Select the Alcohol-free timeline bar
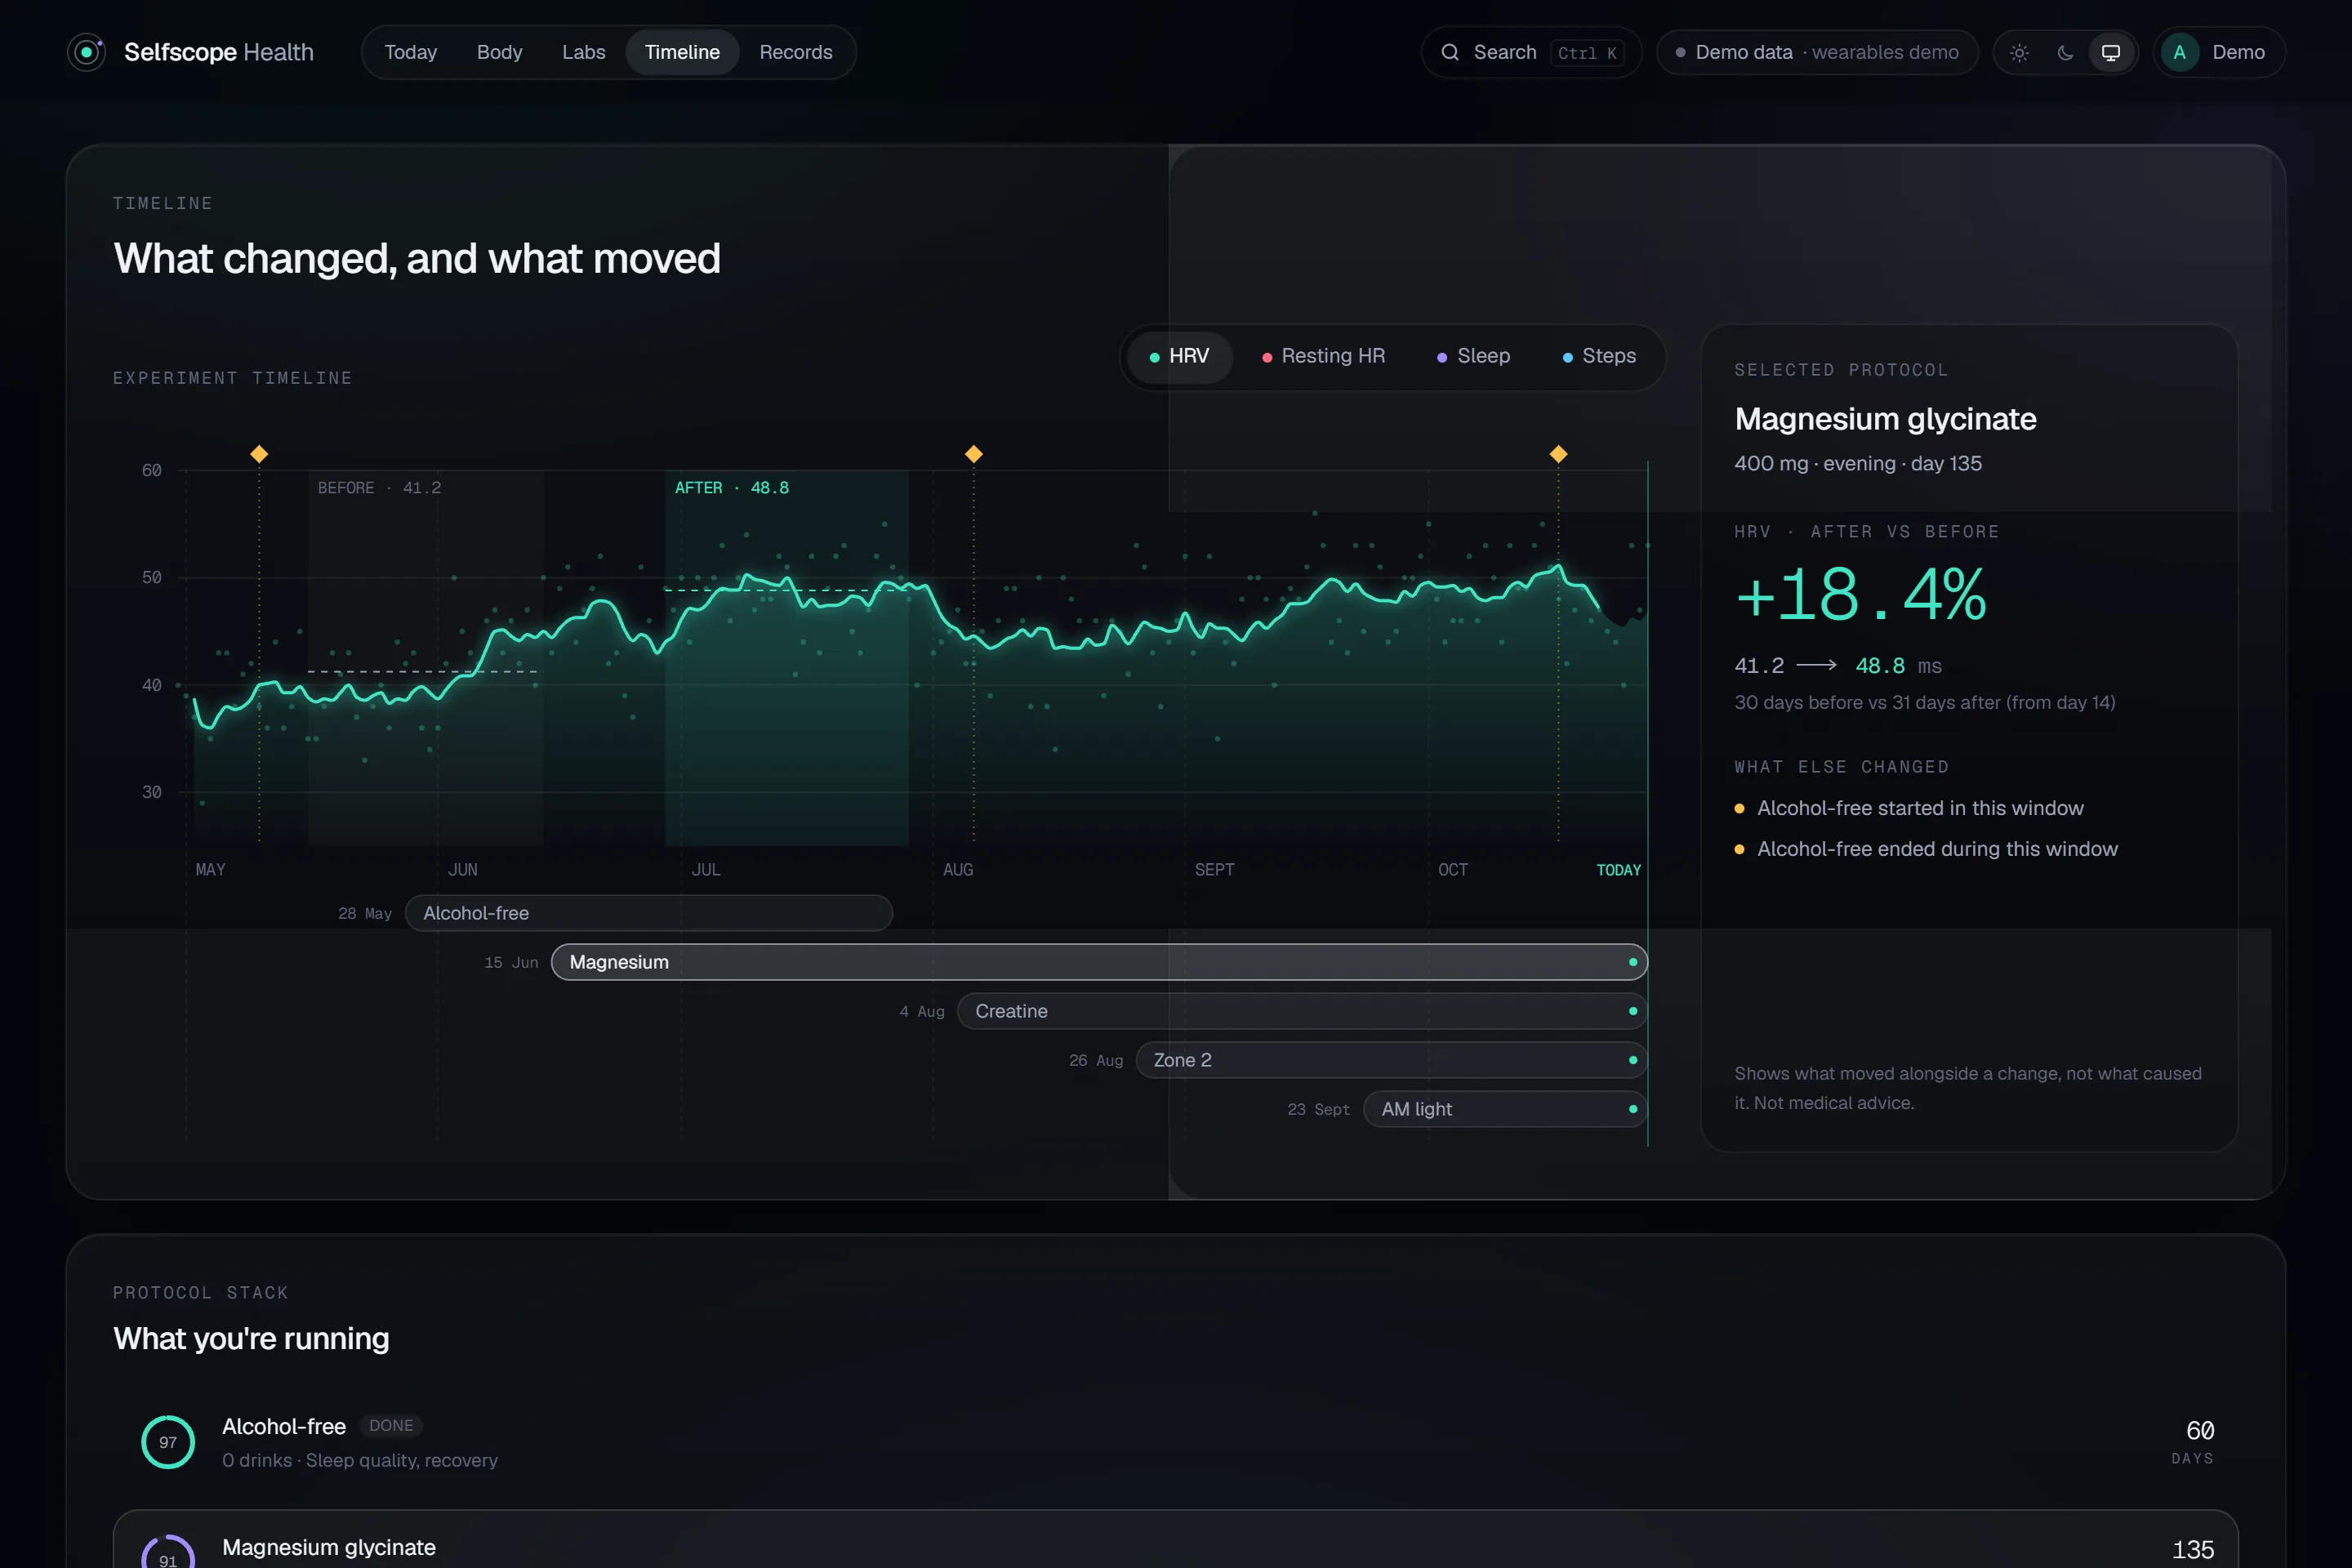Viewport: 2352px width, 1568px height. click(649, 913)
